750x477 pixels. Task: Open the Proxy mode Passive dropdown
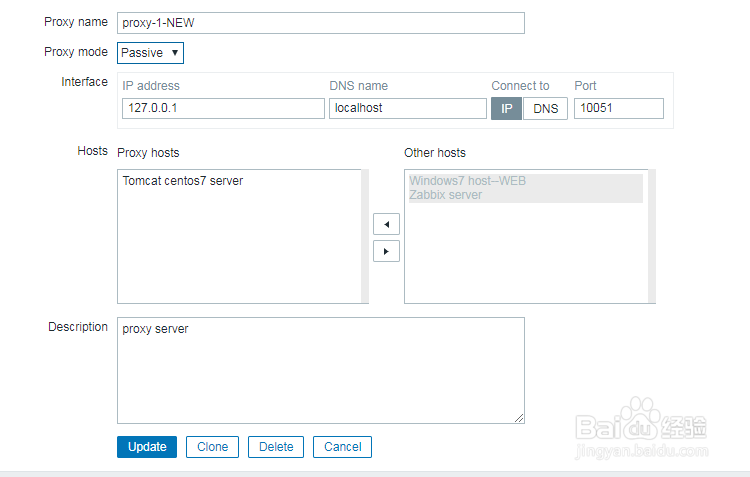point(150,53)
